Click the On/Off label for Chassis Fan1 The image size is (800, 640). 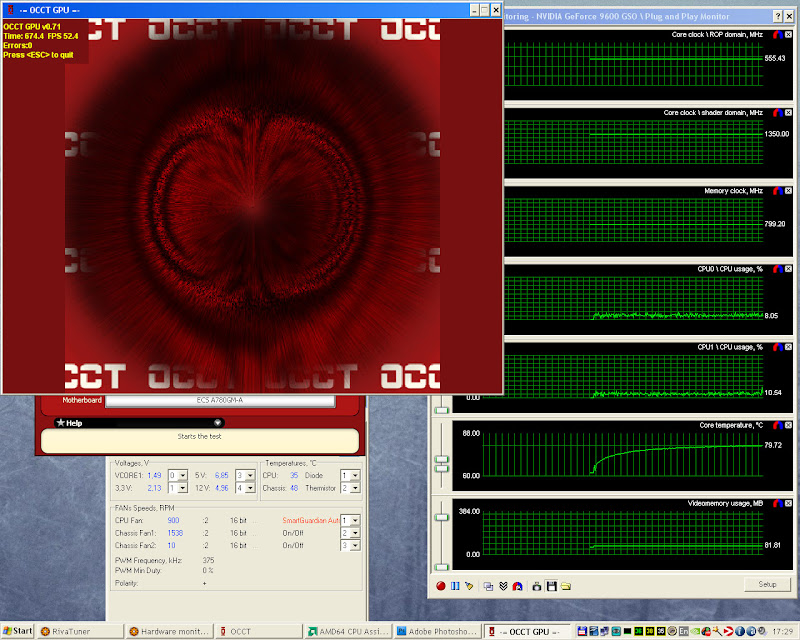point(293,533)
